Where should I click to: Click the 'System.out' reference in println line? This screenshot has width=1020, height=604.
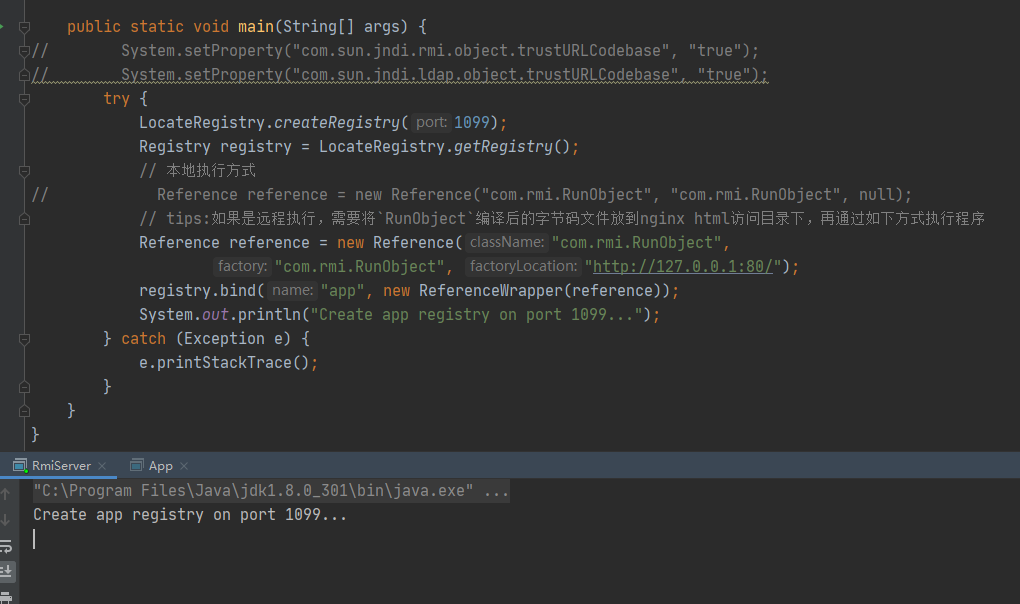coord(183,315)
